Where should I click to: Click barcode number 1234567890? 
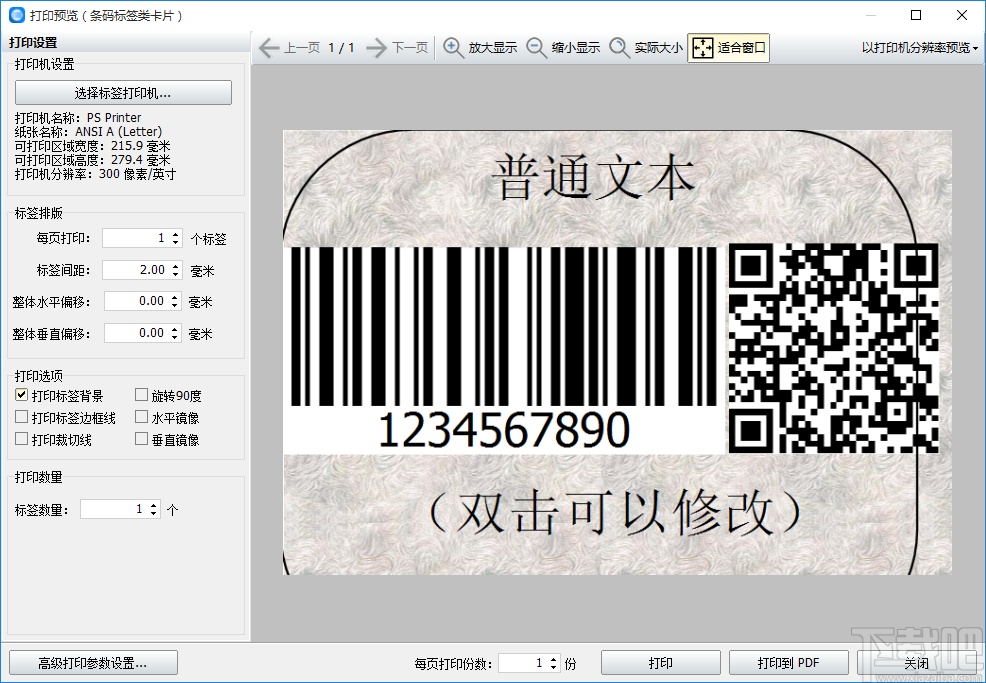[504, 430]
